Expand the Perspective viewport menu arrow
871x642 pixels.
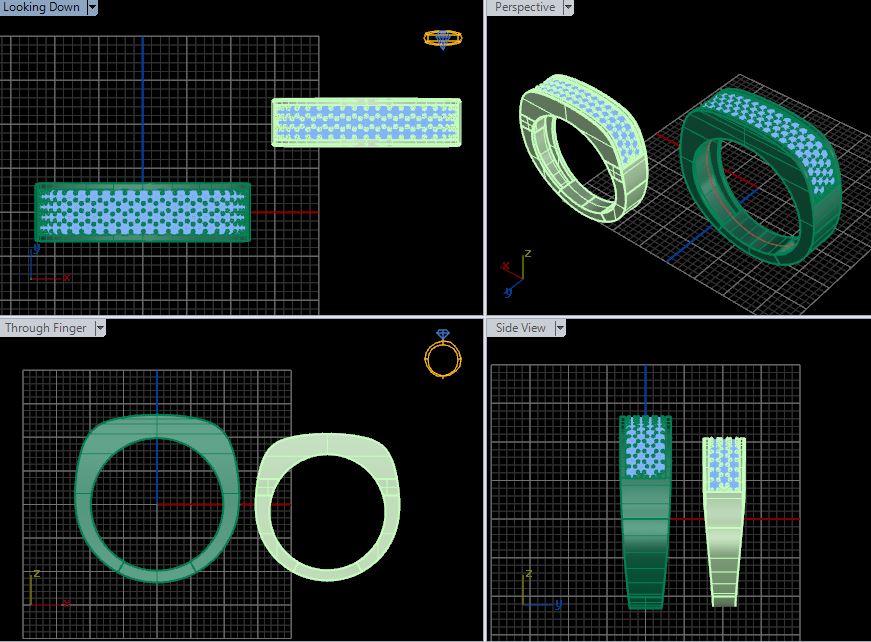[568, 7]
